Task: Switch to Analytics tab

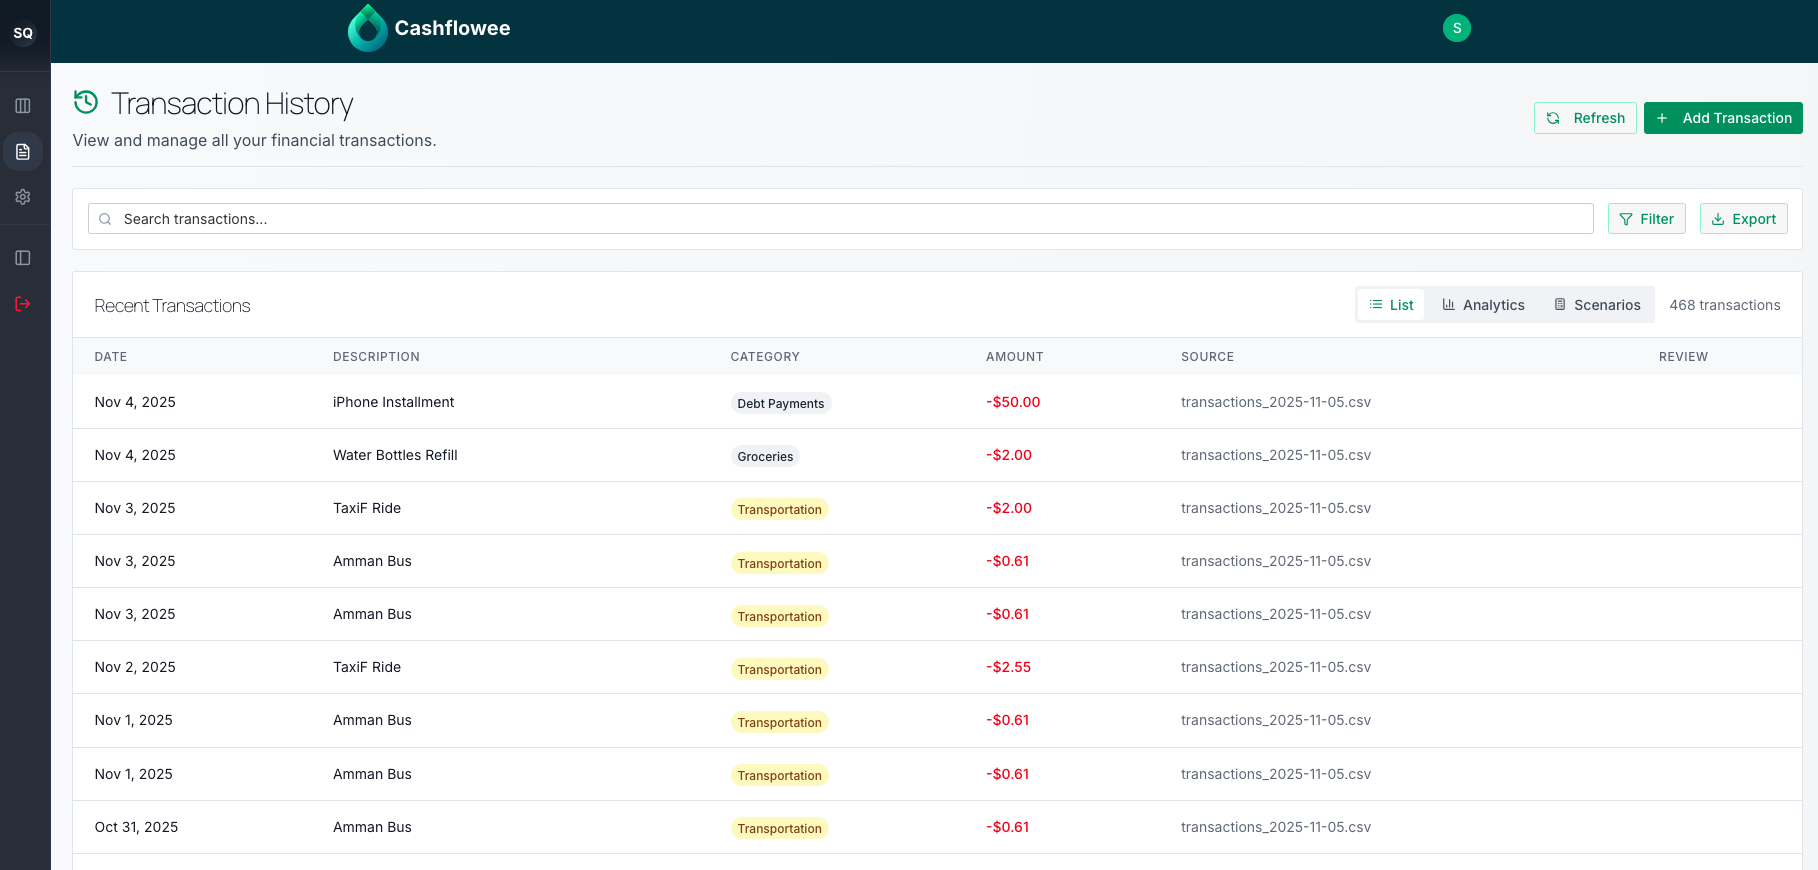Action: coord(1483,305)
